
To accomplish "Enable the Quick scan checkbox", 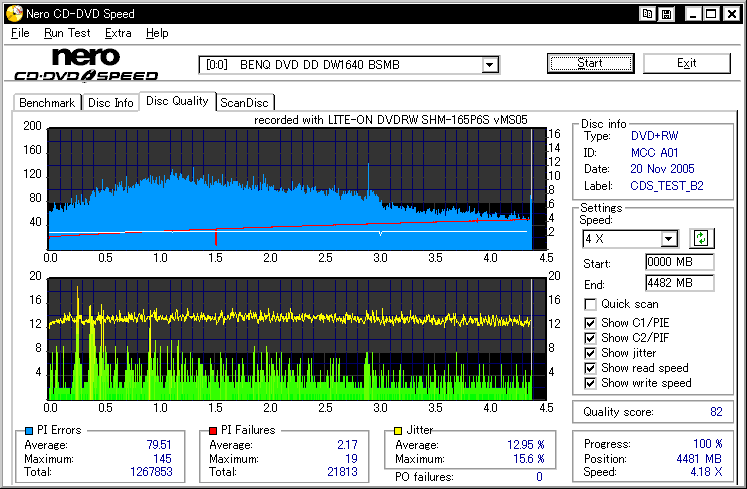I will tap(591, 304).
